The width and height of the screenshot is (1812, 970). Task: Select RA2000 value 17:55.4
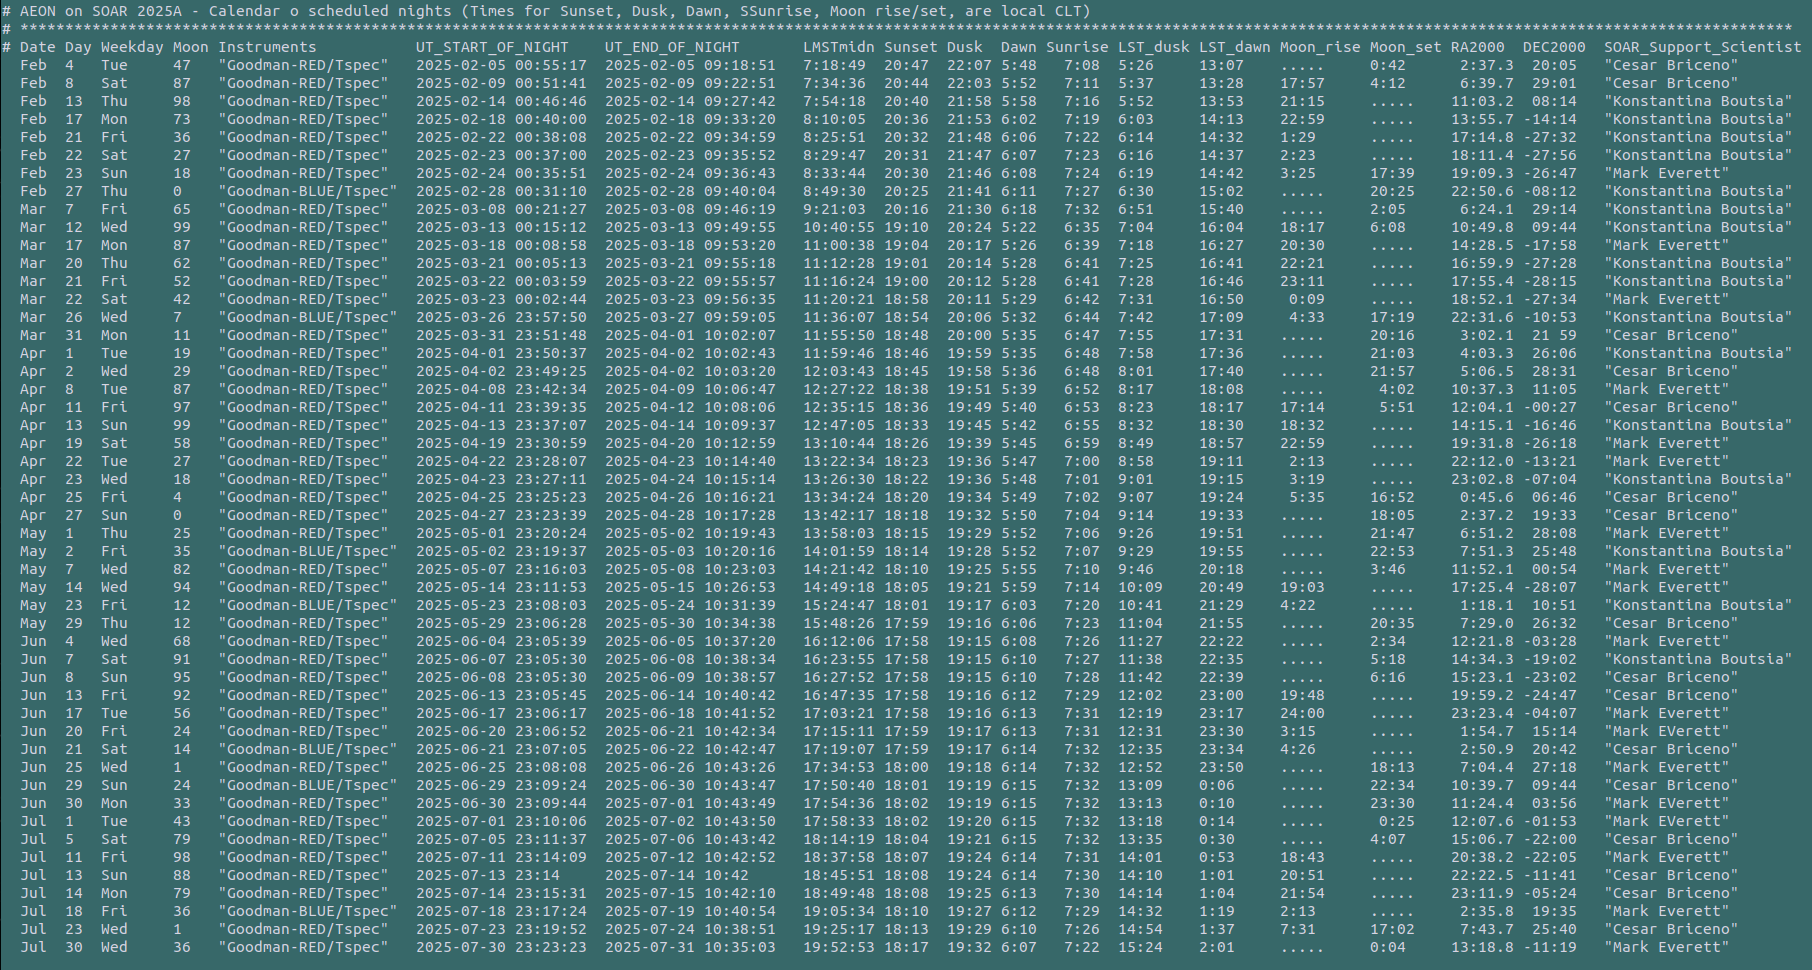coord(1482,281)
